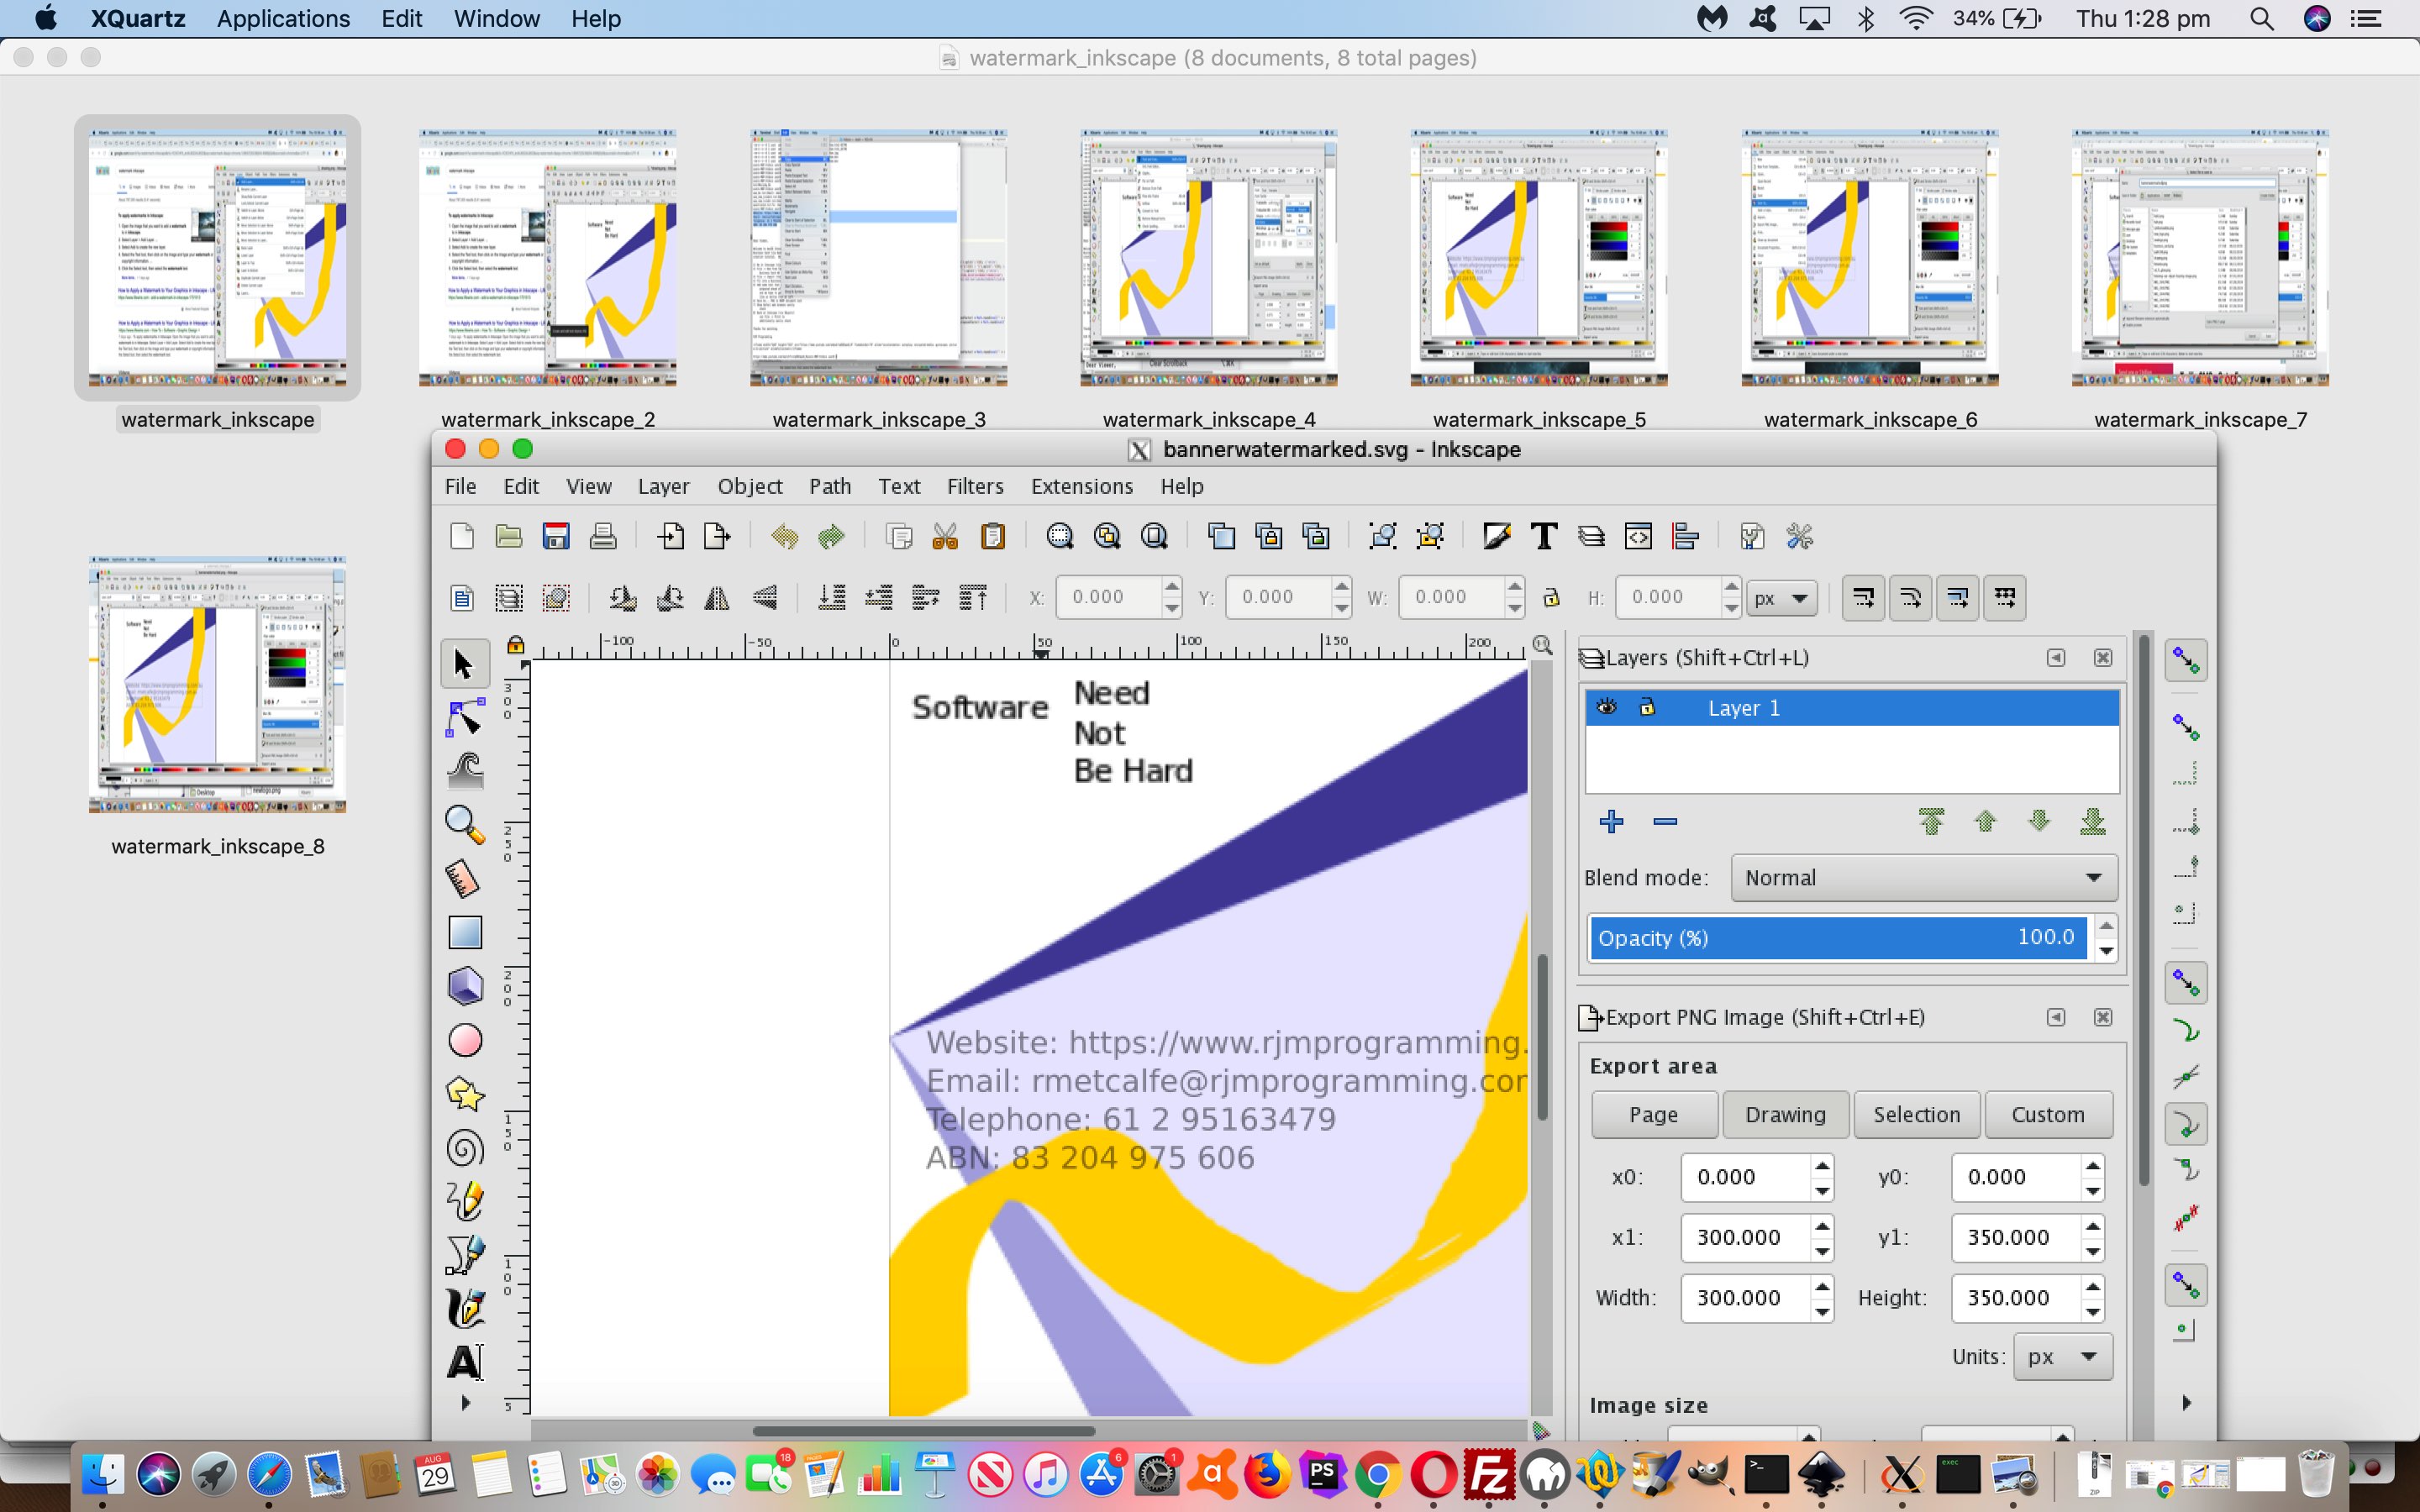Click the Page export area button
2420x1512 pixels.
click(1652, 1113)
